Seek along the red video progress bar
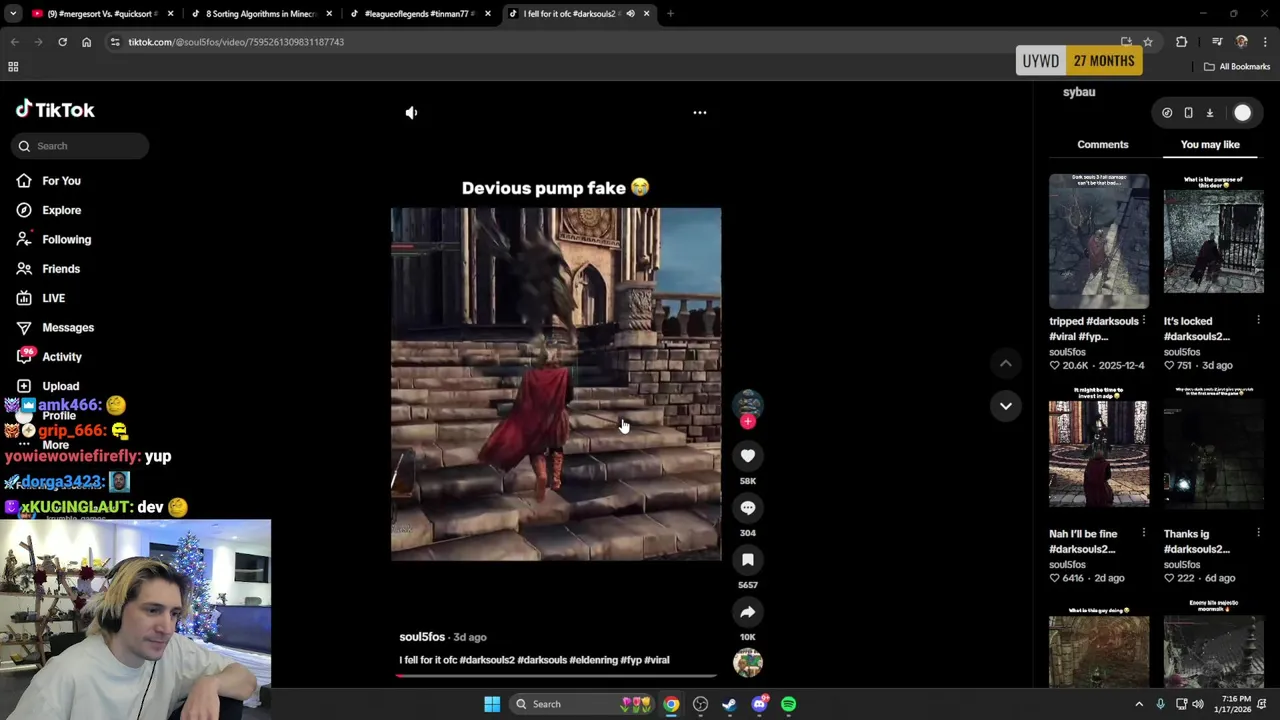The height and width of the screenshot is (720, 1280). (556, 676)
